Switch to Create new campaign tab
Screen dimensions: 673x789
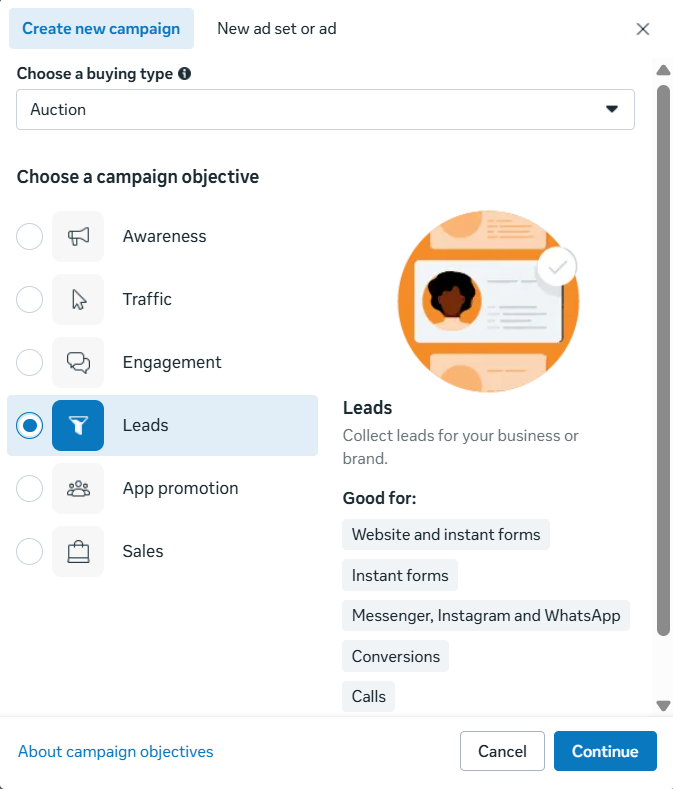[x=101, y=29]
